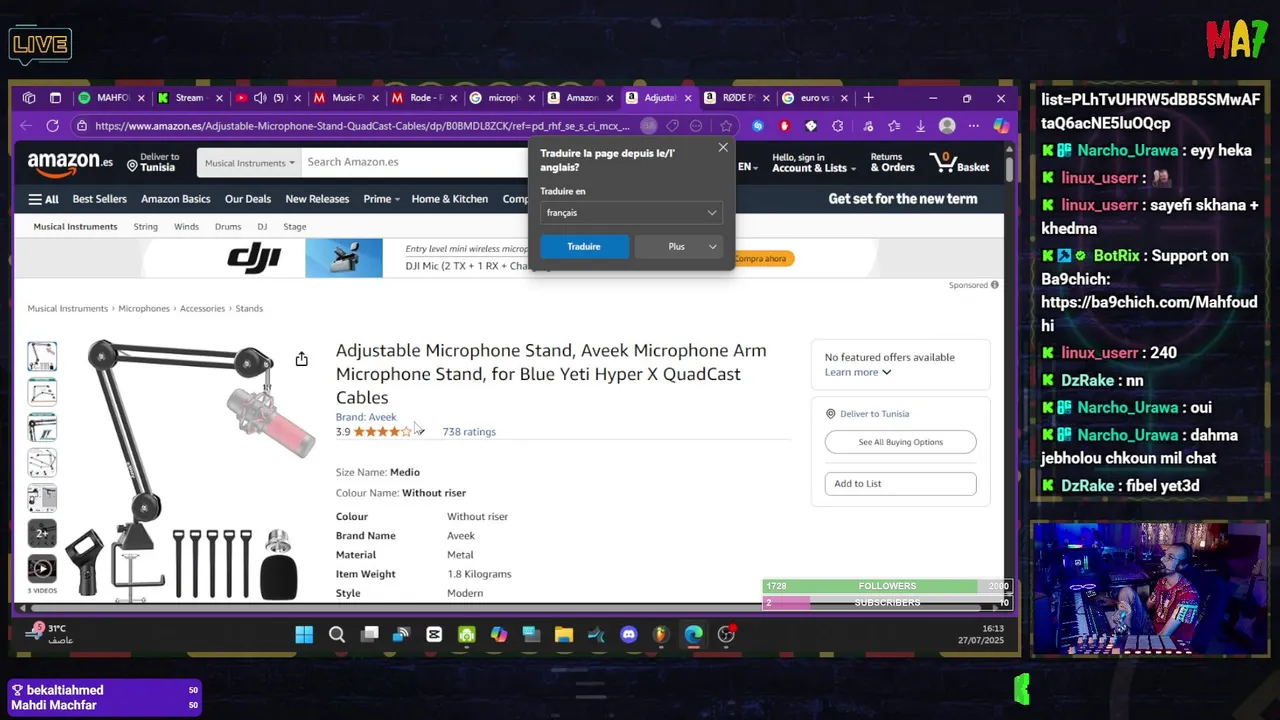Open the Deliver to Tunisia location selector
The image size is (1280, 720).
153,162
